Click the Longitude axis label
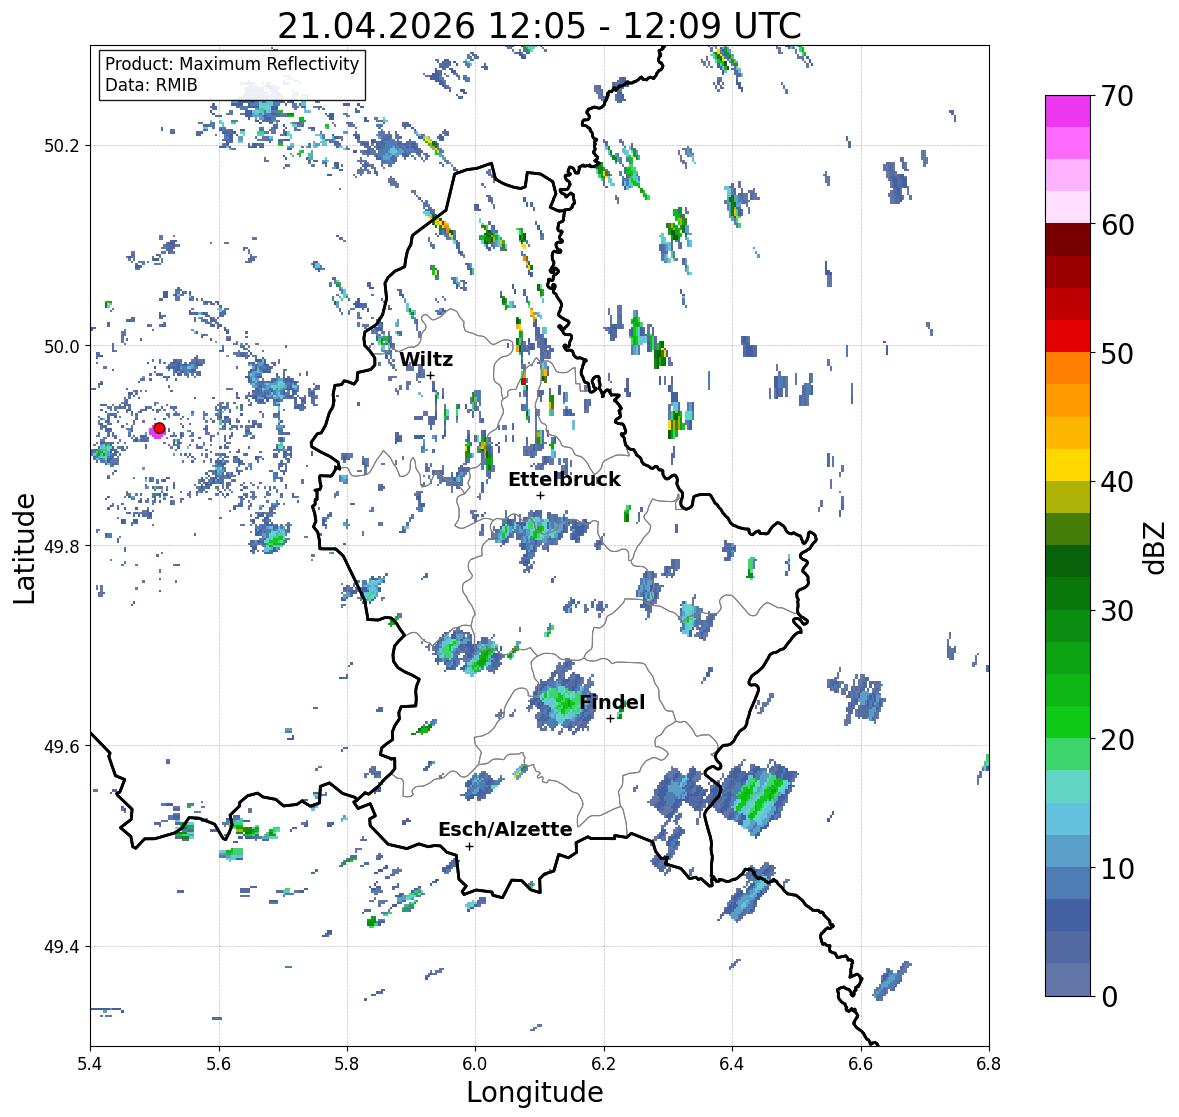 [535, 1092]
